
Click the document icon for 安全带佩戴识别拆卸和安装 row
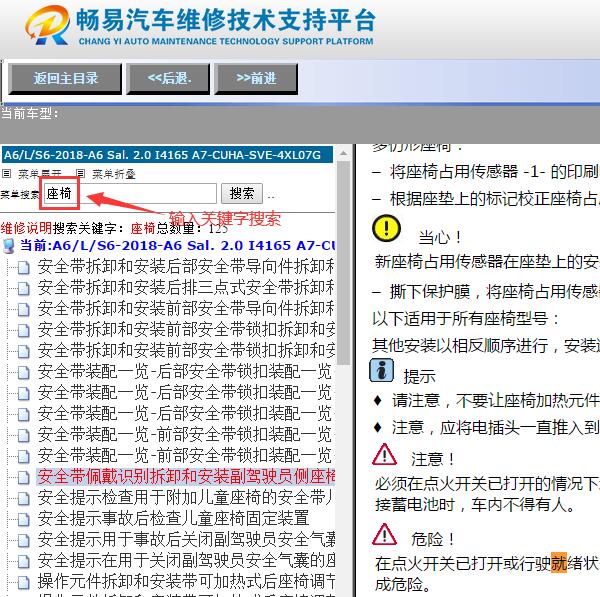coord(24,477)
